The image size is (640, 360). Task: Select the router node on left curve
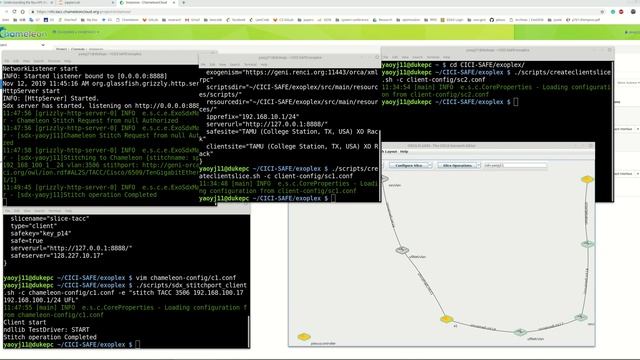point(402,250)
